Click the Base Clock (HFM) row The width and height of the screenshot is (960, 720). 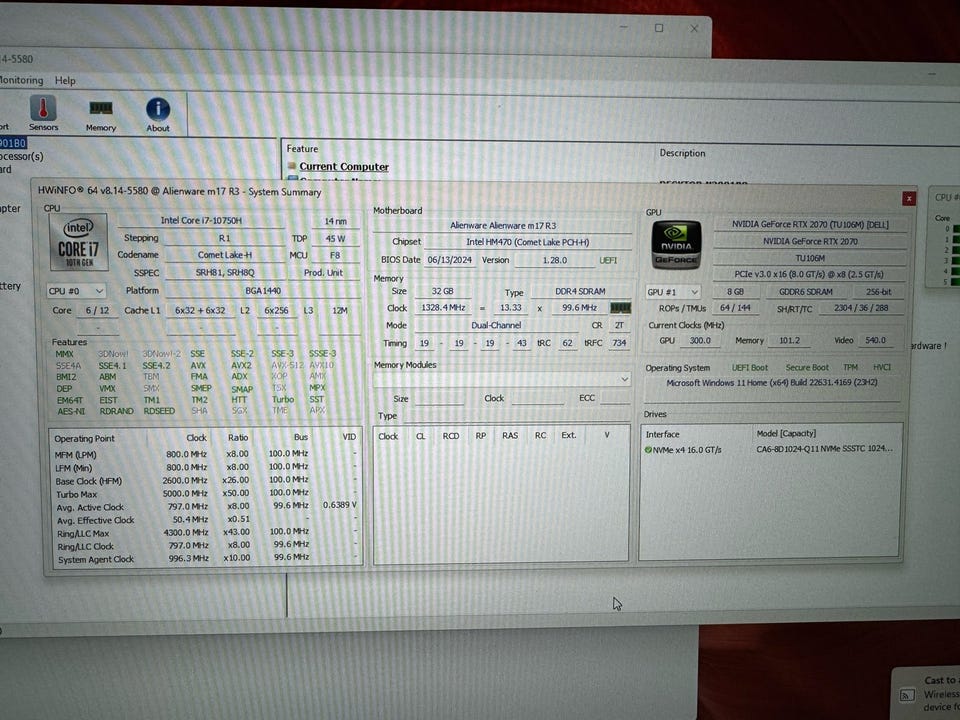[206, 481]
